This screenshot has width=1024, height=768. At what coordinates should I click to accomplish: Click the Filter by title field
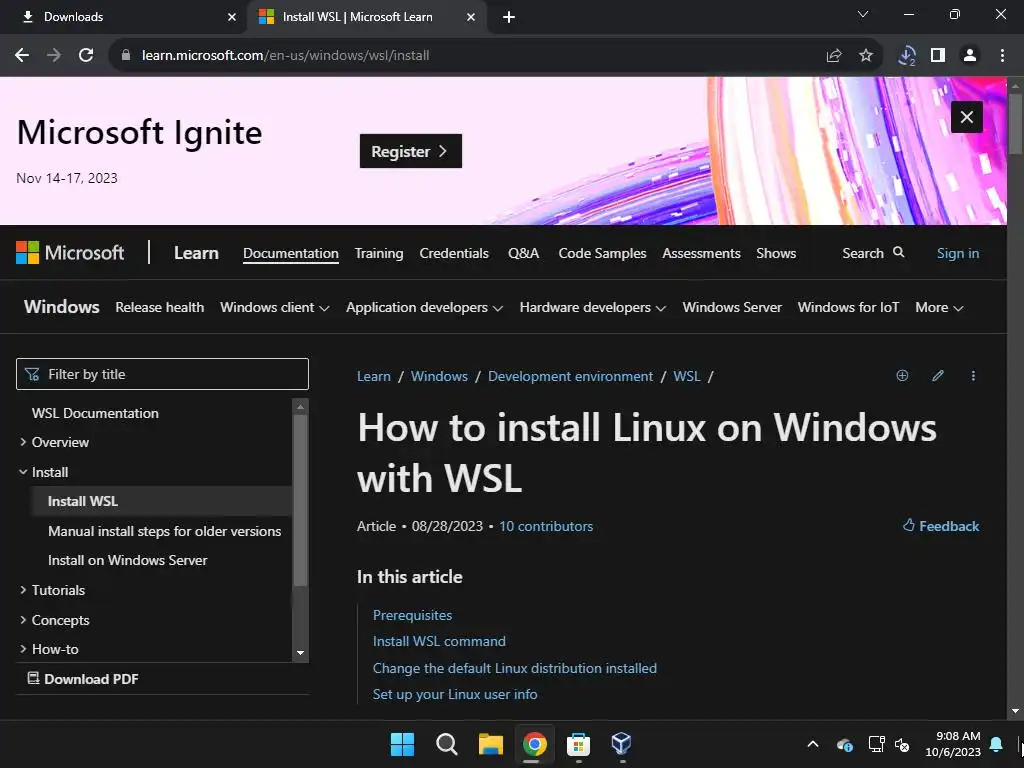click(x=162, y=374)
